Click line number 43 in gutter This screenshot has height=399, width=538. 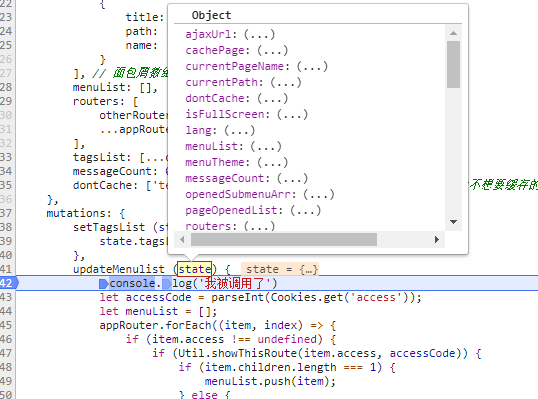point(6,297)
